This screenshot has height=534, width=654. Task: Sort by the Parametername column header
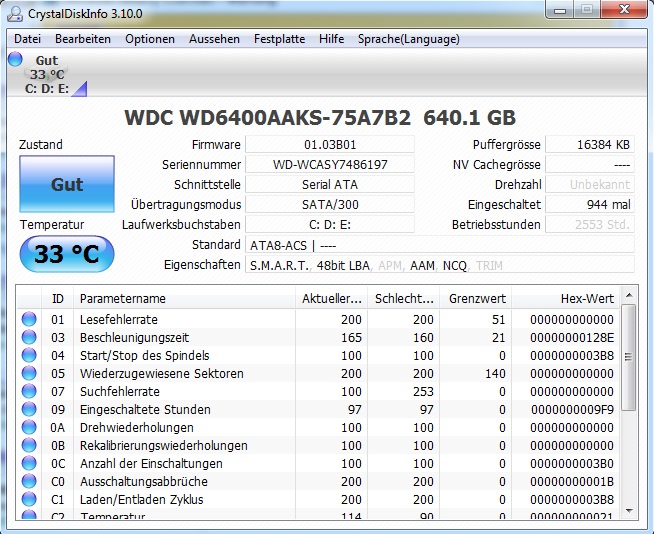(184, 299)
